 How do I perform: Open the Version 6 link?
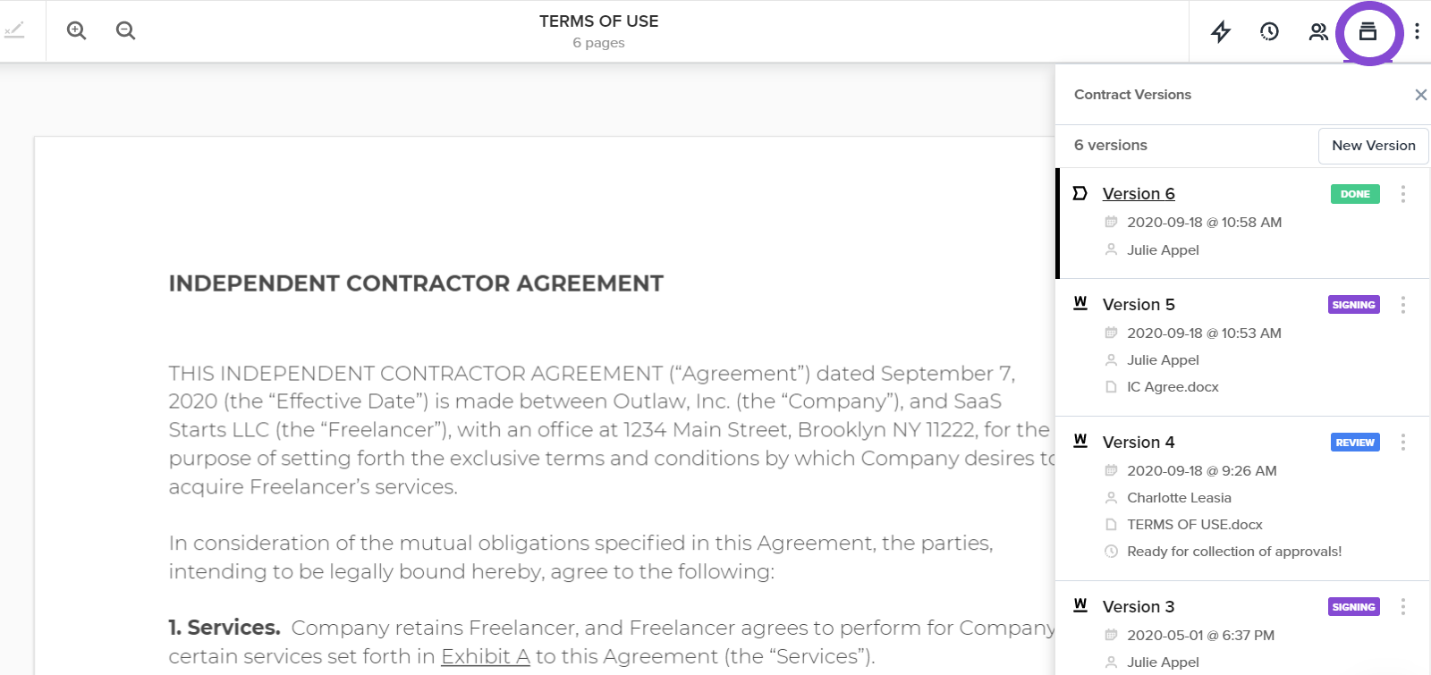(x=1138, y=194)
